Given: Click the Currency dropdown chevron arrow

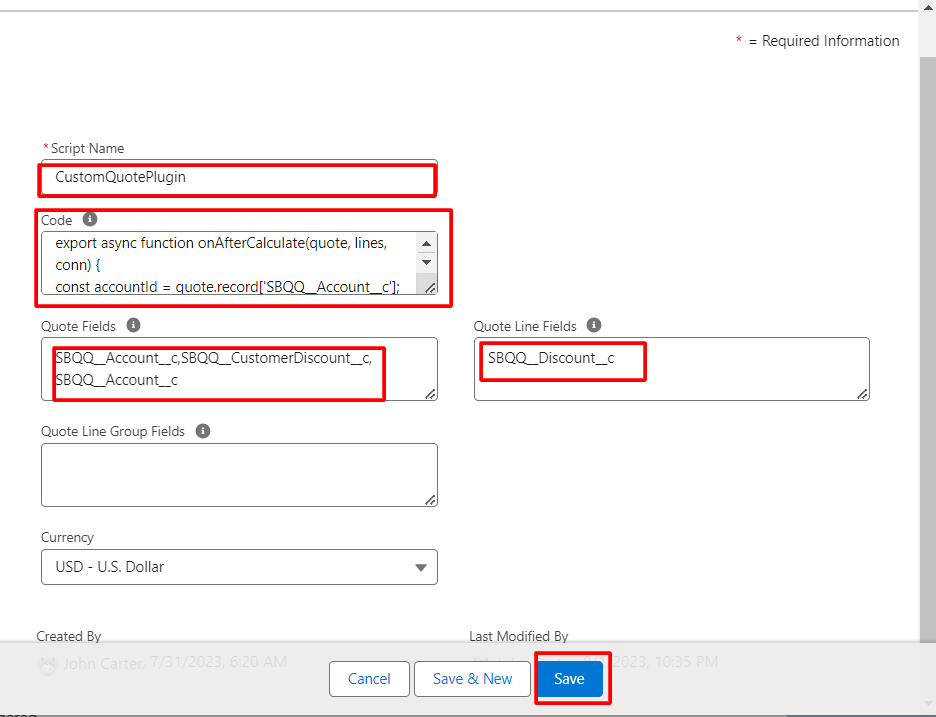Looking at the screenshot, I should tap(420, 567).
